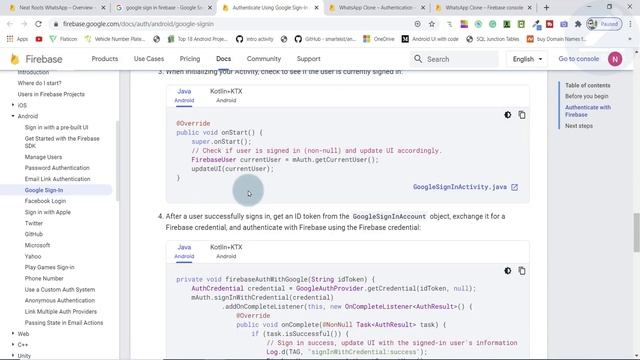Open Facebook Login in sidebar
Screen dimensions: 640x360
(x=45, y=201)
